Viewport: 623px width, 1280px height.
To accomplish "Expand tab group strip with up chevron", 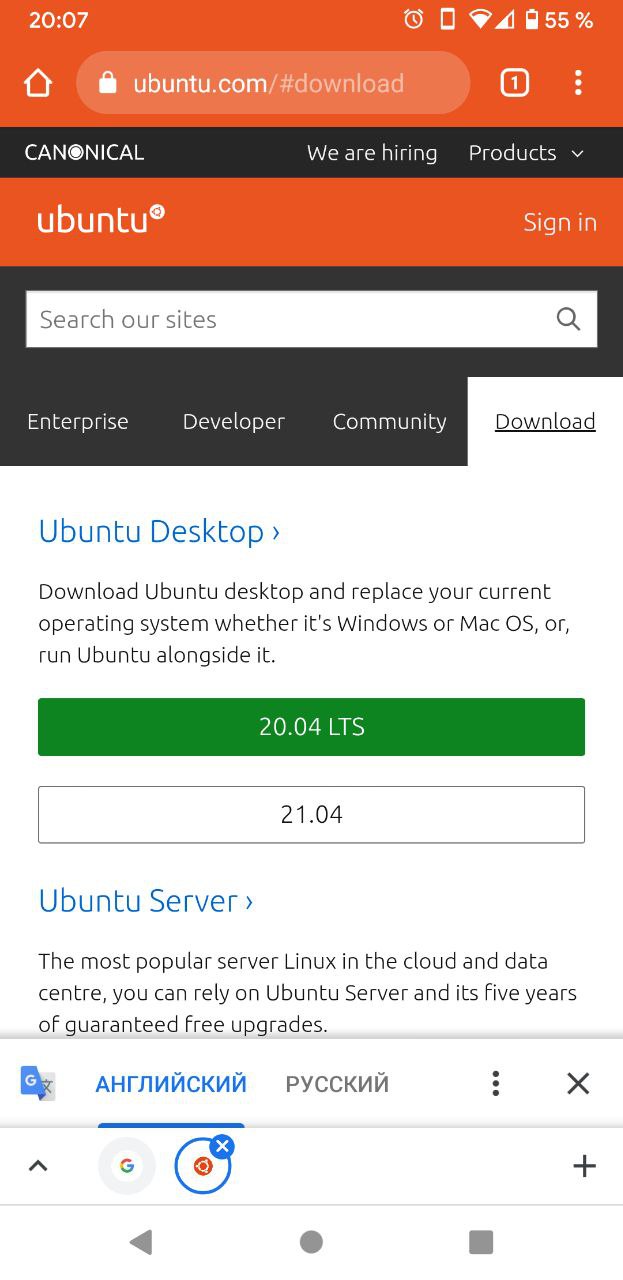I will 38,1166.
